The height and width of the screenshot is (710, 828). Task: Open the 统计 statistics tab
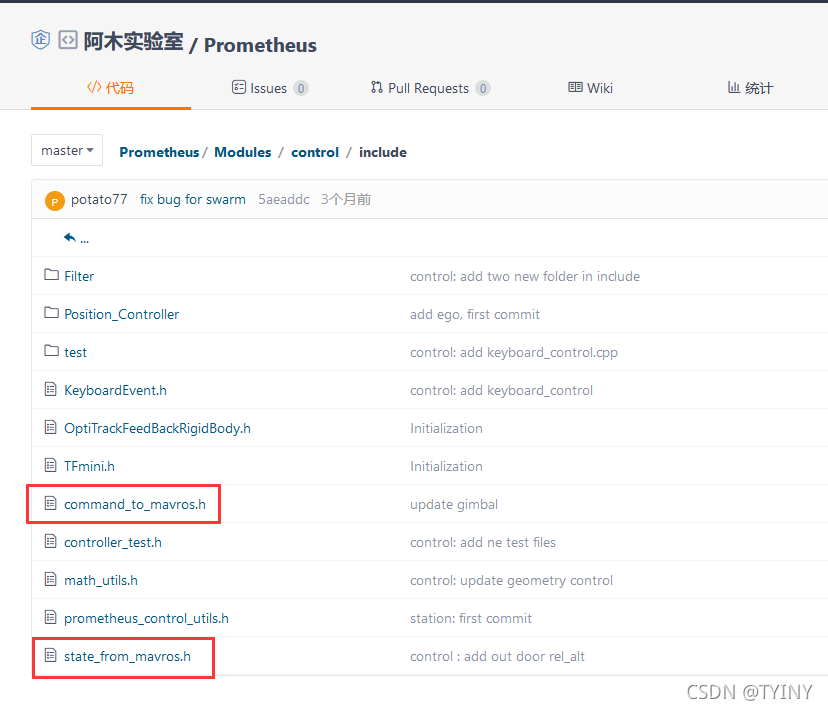(x=750, y=88)
